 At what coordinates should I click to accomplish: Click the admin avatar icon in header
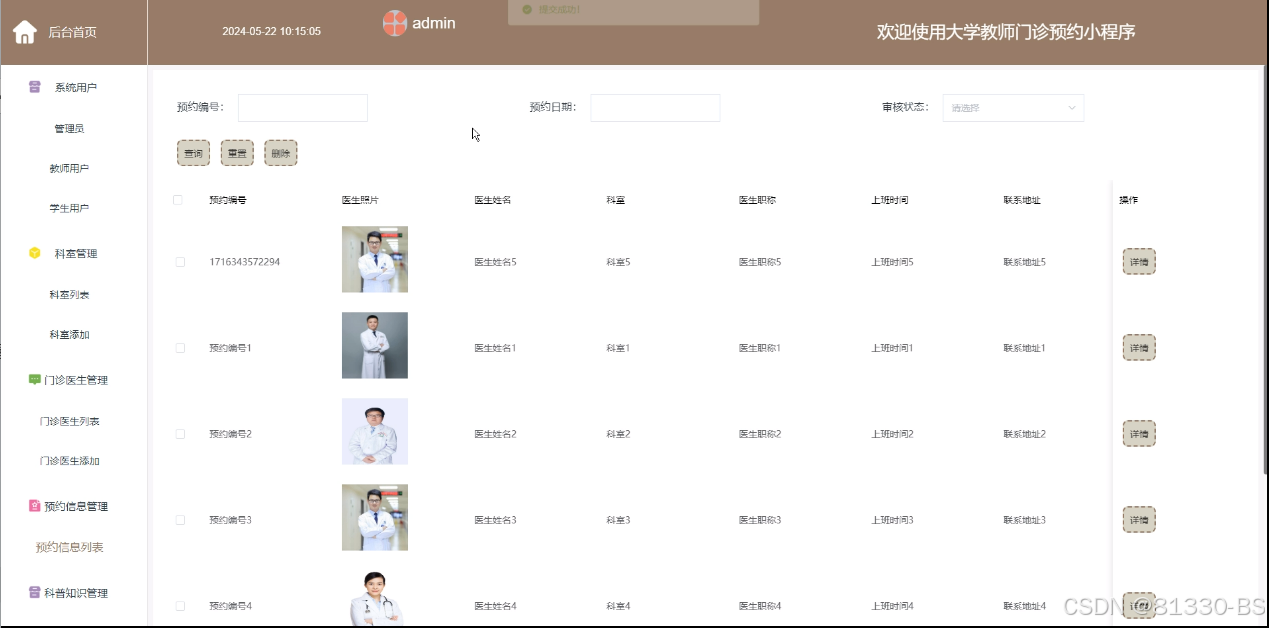coord(395,23)
